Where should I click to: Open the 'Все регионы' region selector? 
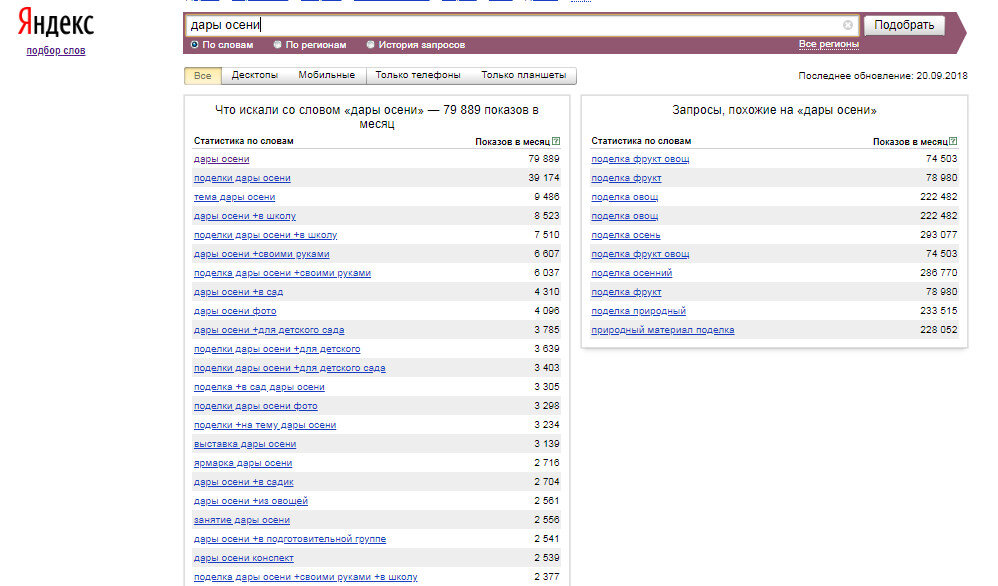coord(829,45)
